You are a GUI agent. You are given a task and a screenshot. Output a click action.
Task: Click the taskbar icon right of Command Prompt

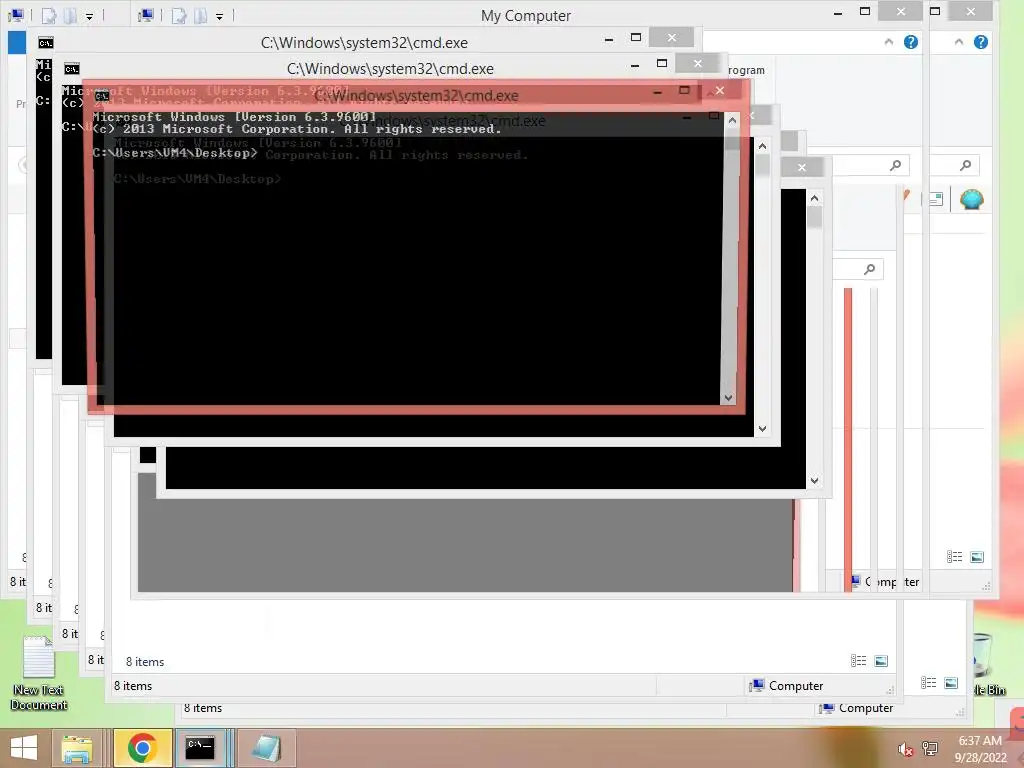(266, 748)
